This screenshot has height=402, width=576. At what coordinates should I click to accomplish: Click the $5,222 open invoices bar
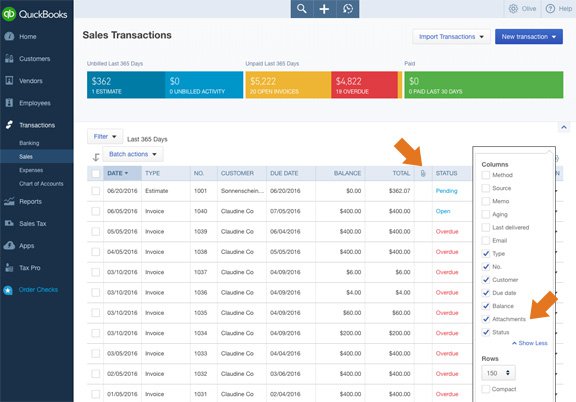click(x=288, y=85)
